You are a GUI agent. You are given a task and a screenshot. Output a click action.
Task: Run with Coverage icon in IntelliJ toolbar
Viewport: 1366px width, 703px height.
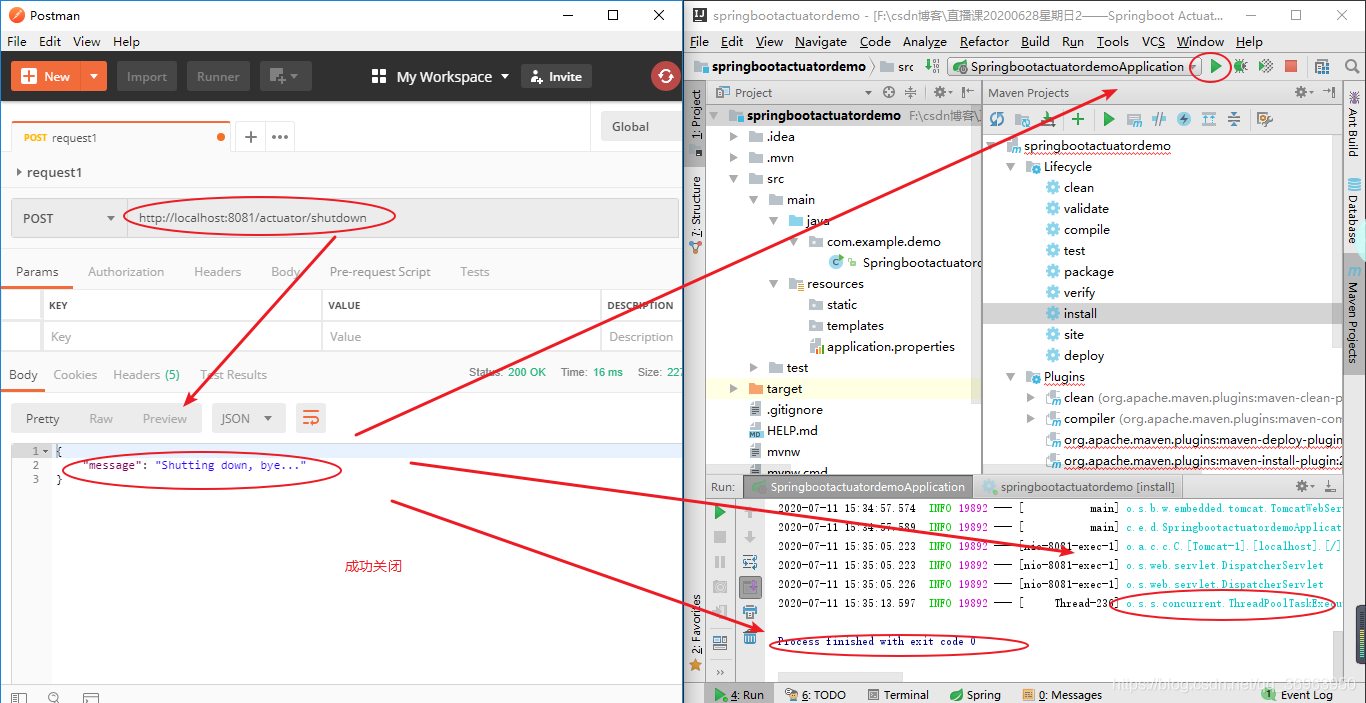coord(1265,66)
